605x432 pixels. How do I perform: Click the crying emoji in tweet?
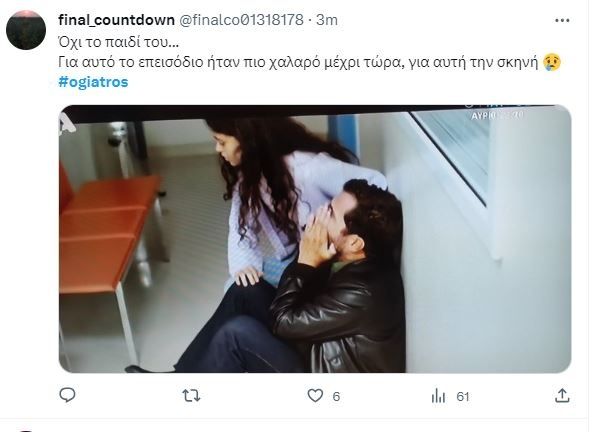point(552,62)
